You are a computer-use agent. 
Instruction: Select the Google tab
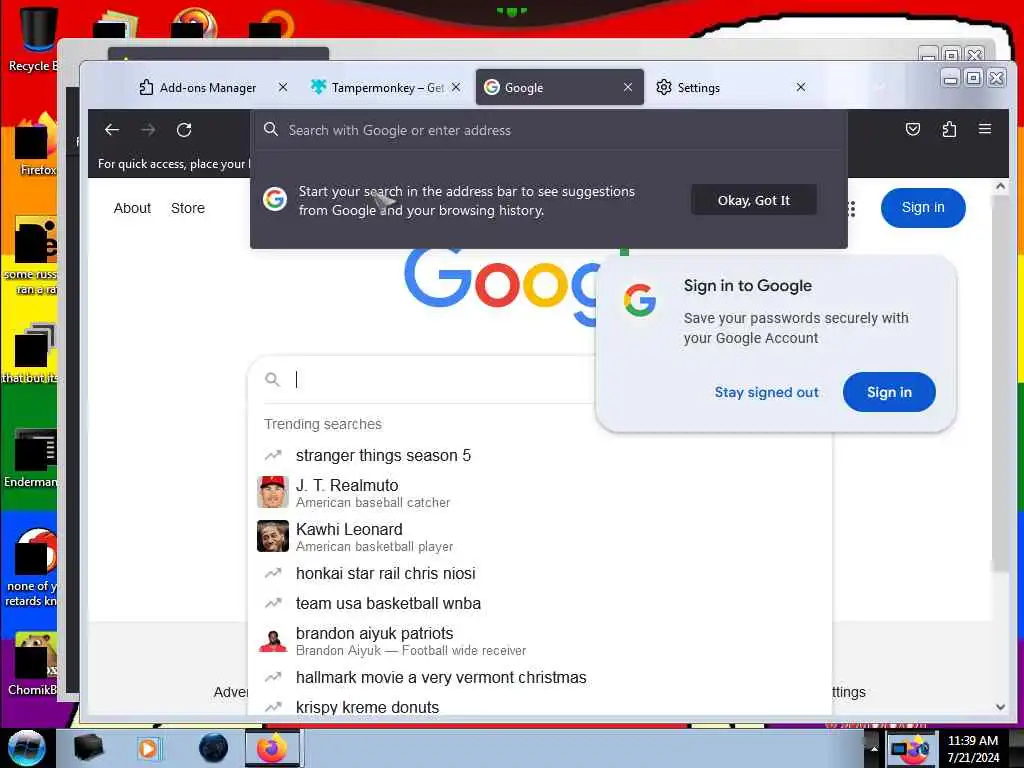560,87
